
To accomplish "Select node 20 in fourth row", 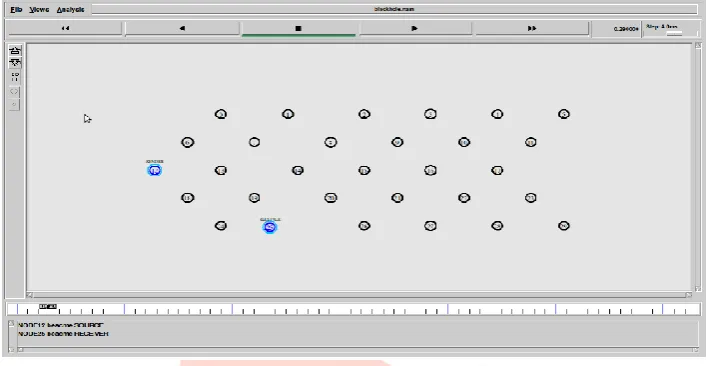I will (331, 197).
